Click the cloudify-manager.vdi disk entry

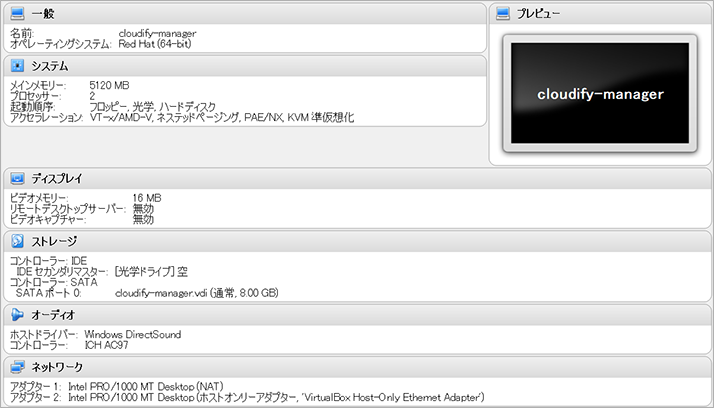click(x=197, y=293)
